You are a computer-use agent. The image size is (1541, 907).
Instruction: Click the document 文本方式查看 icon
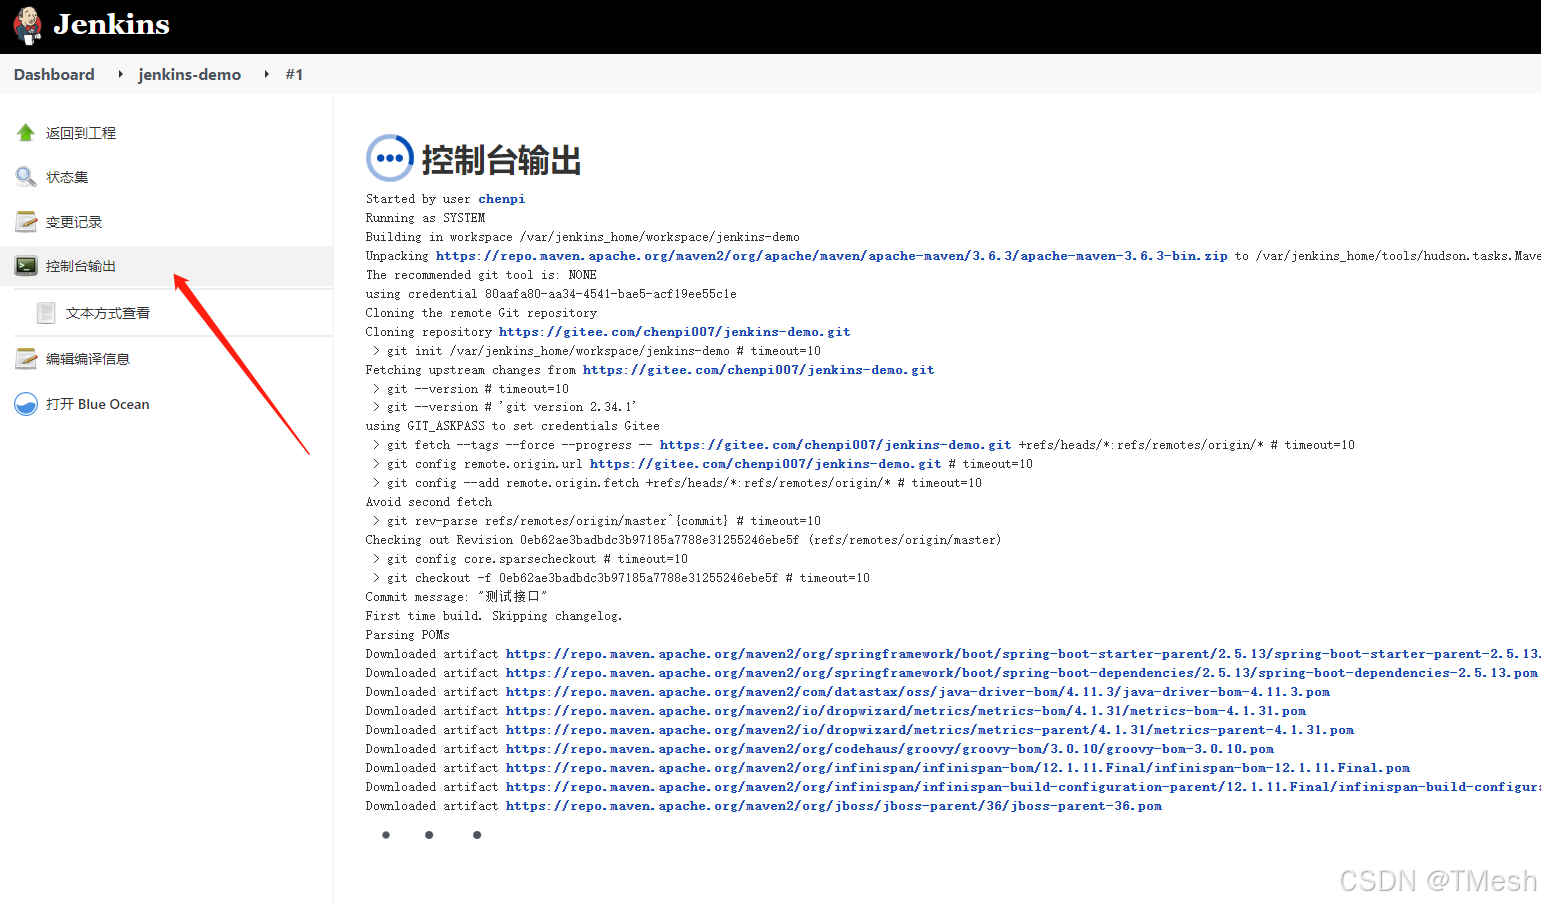pyautogui.click(x=46, y=313)
